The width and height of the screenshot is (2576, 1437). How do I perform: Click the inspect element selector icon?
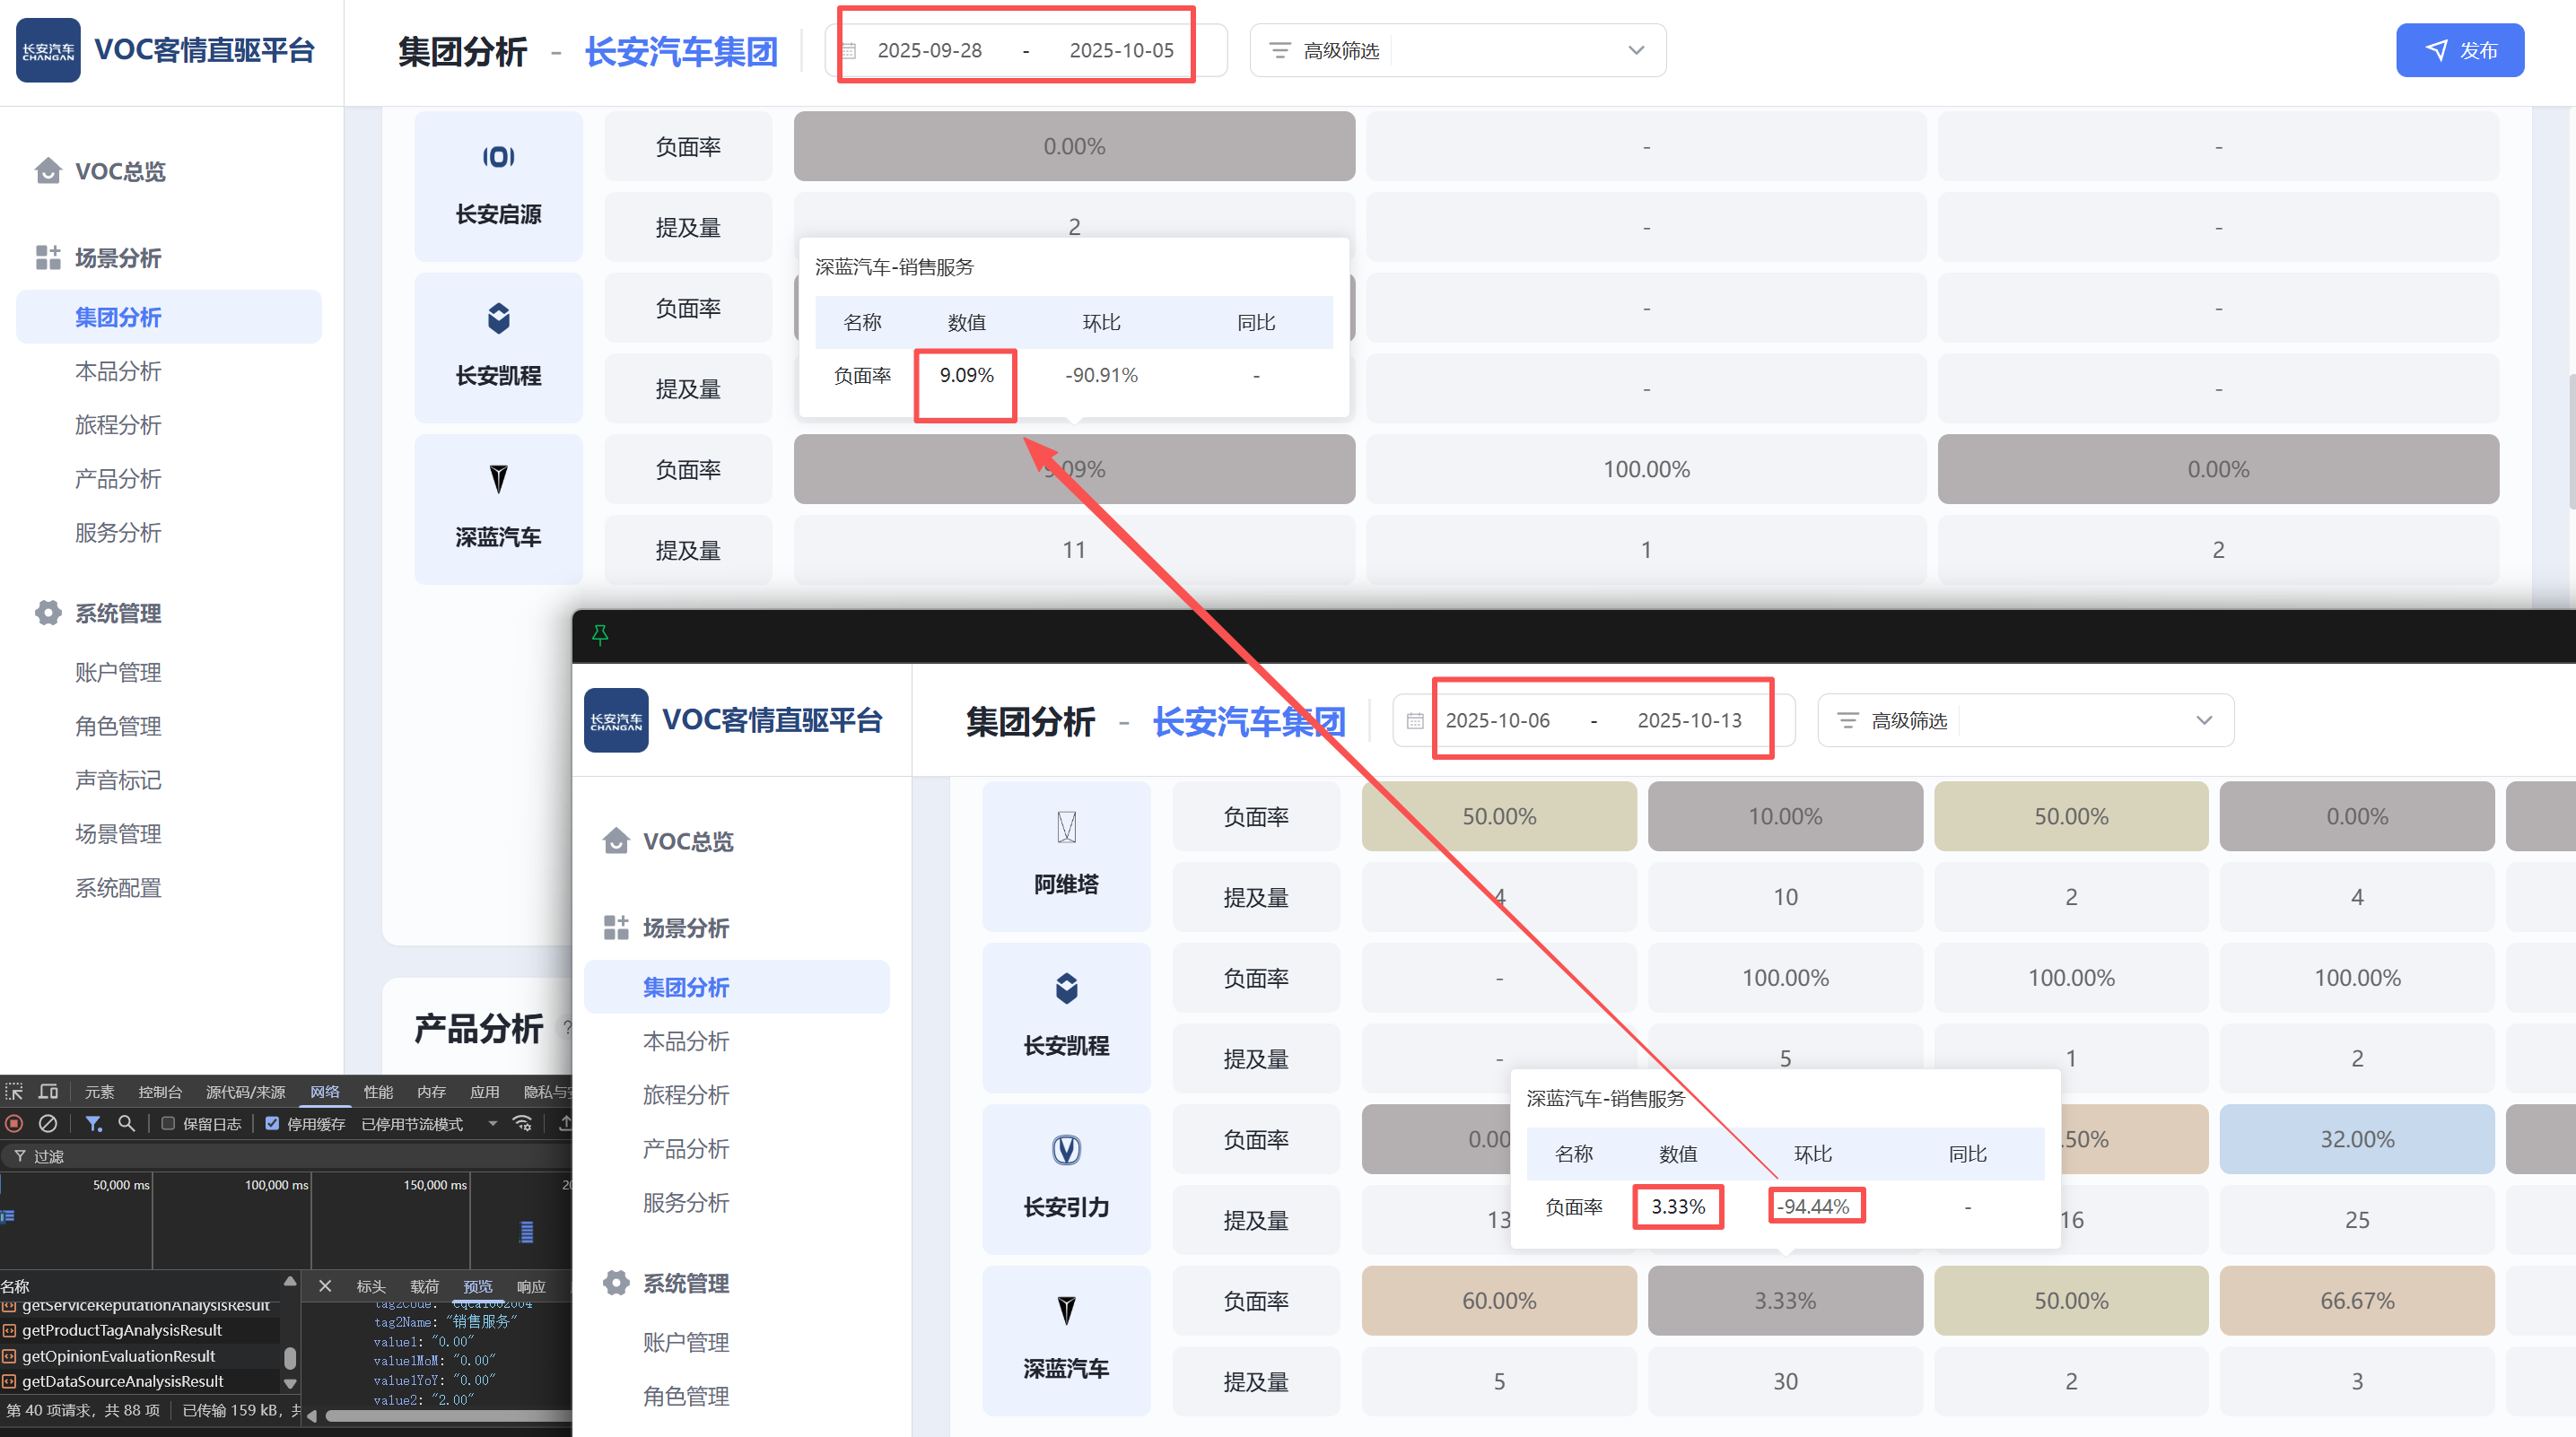click(14, 1091)
